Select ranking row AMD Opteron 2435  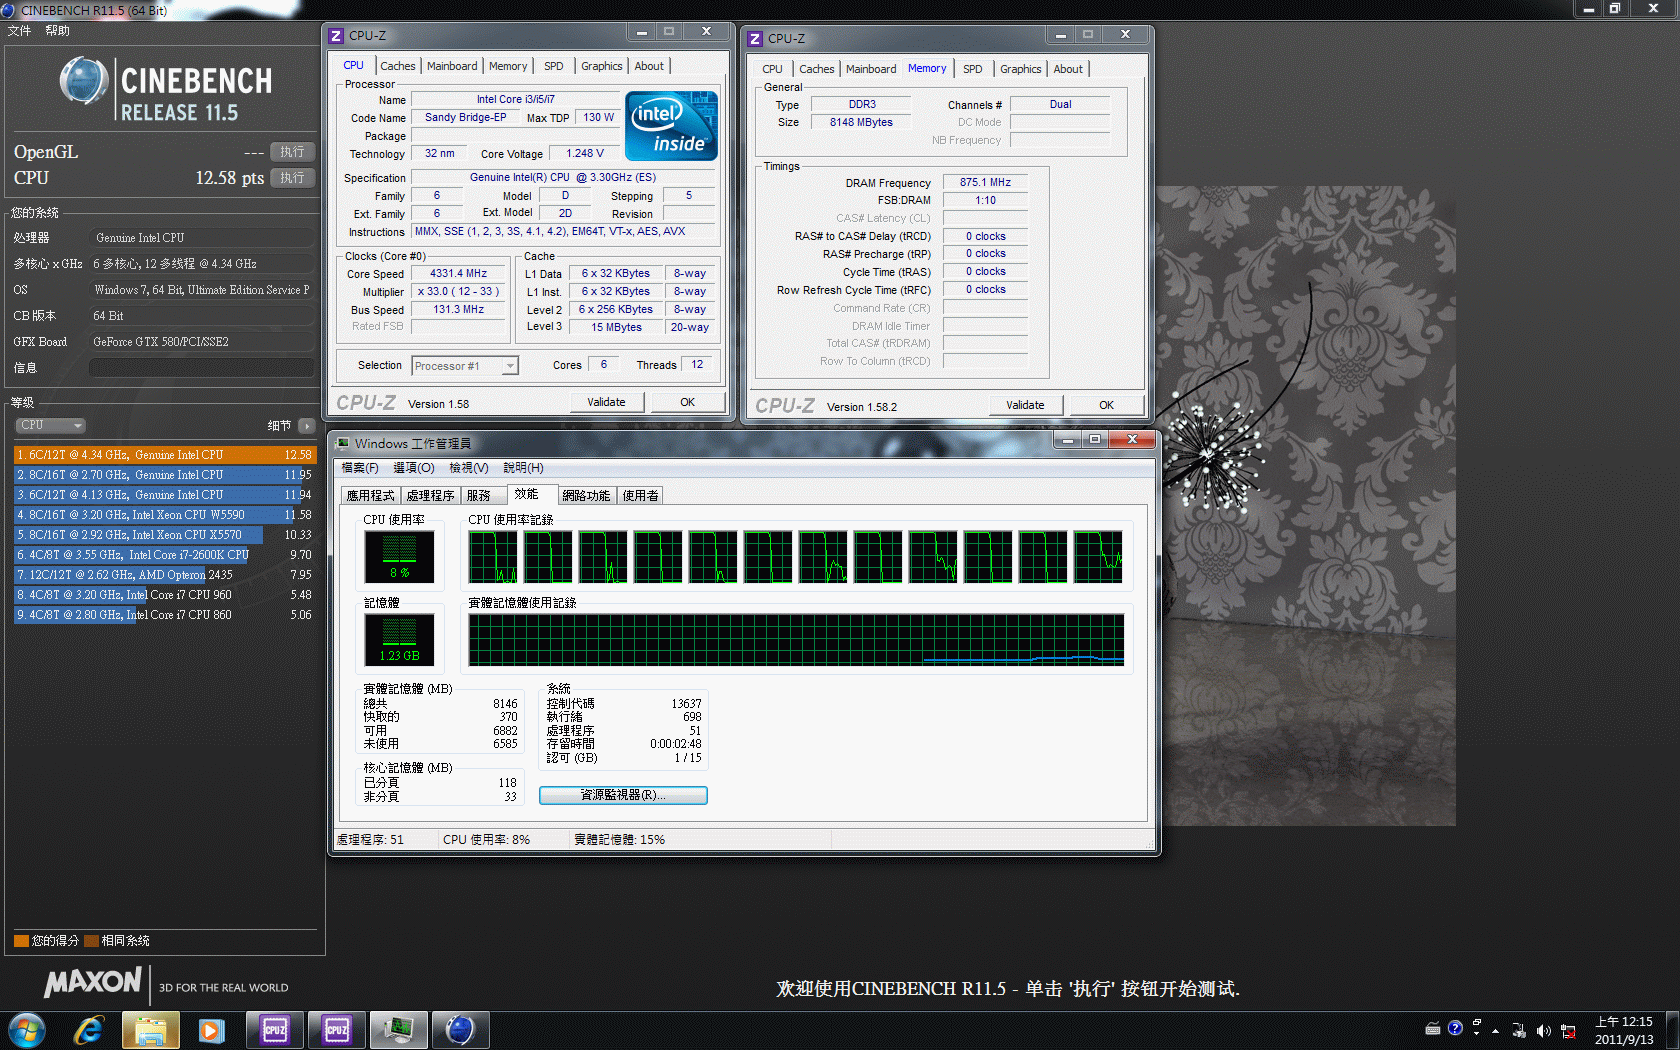[165, 575]
